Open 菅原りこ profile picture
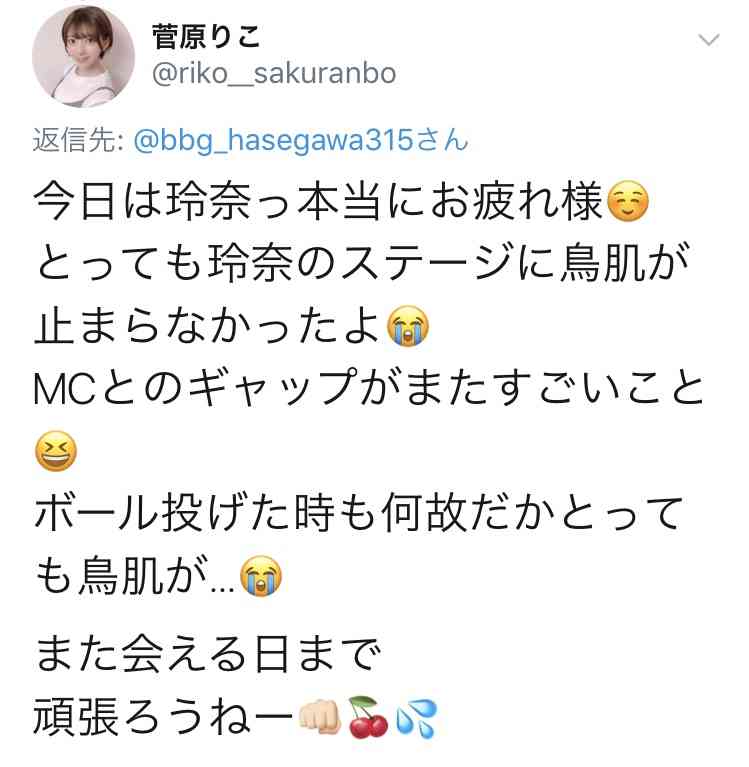 pyautogui.click(x=84, y=57)
